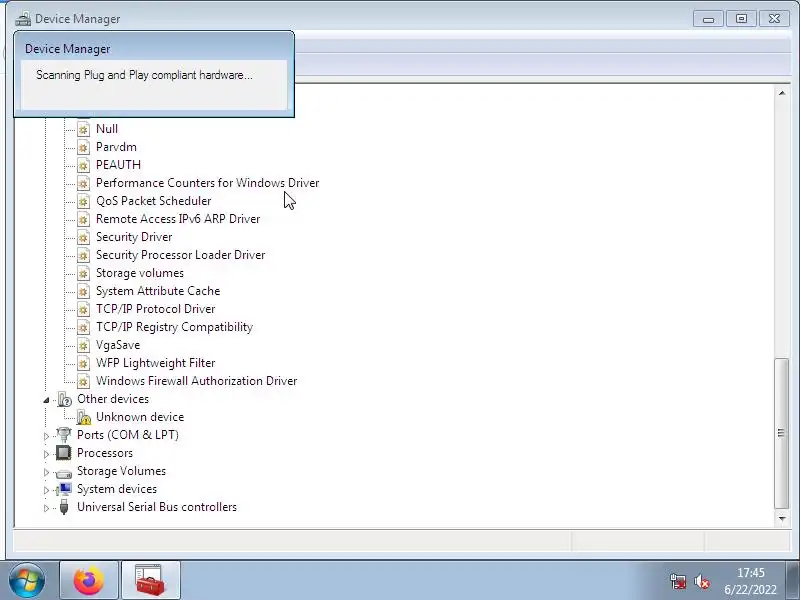Click the Parvdm driver icon
Viewport: 800px width, 600px height.
(x=83, y=147)
